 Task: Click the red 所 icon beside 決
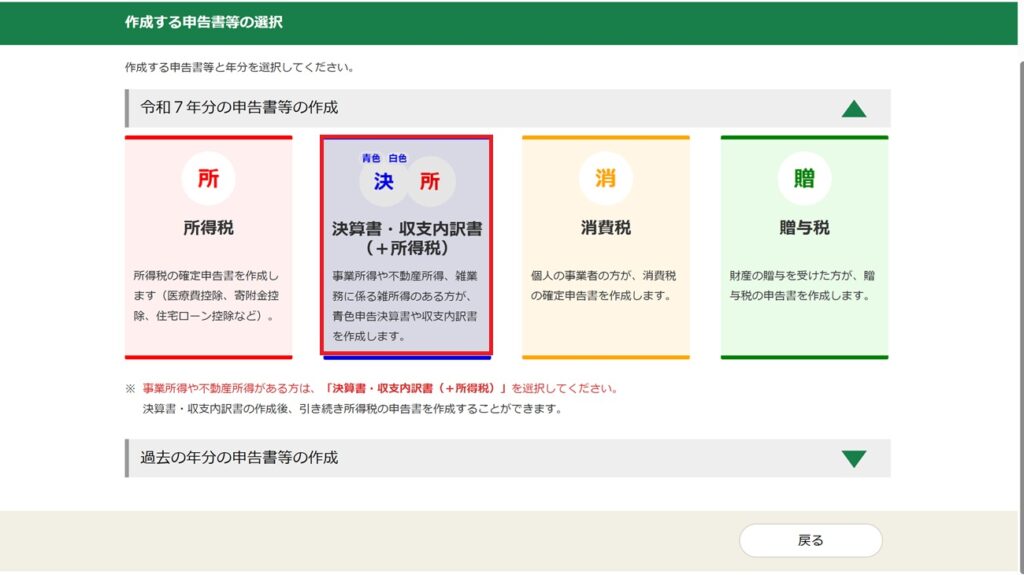tap(430, 181)
